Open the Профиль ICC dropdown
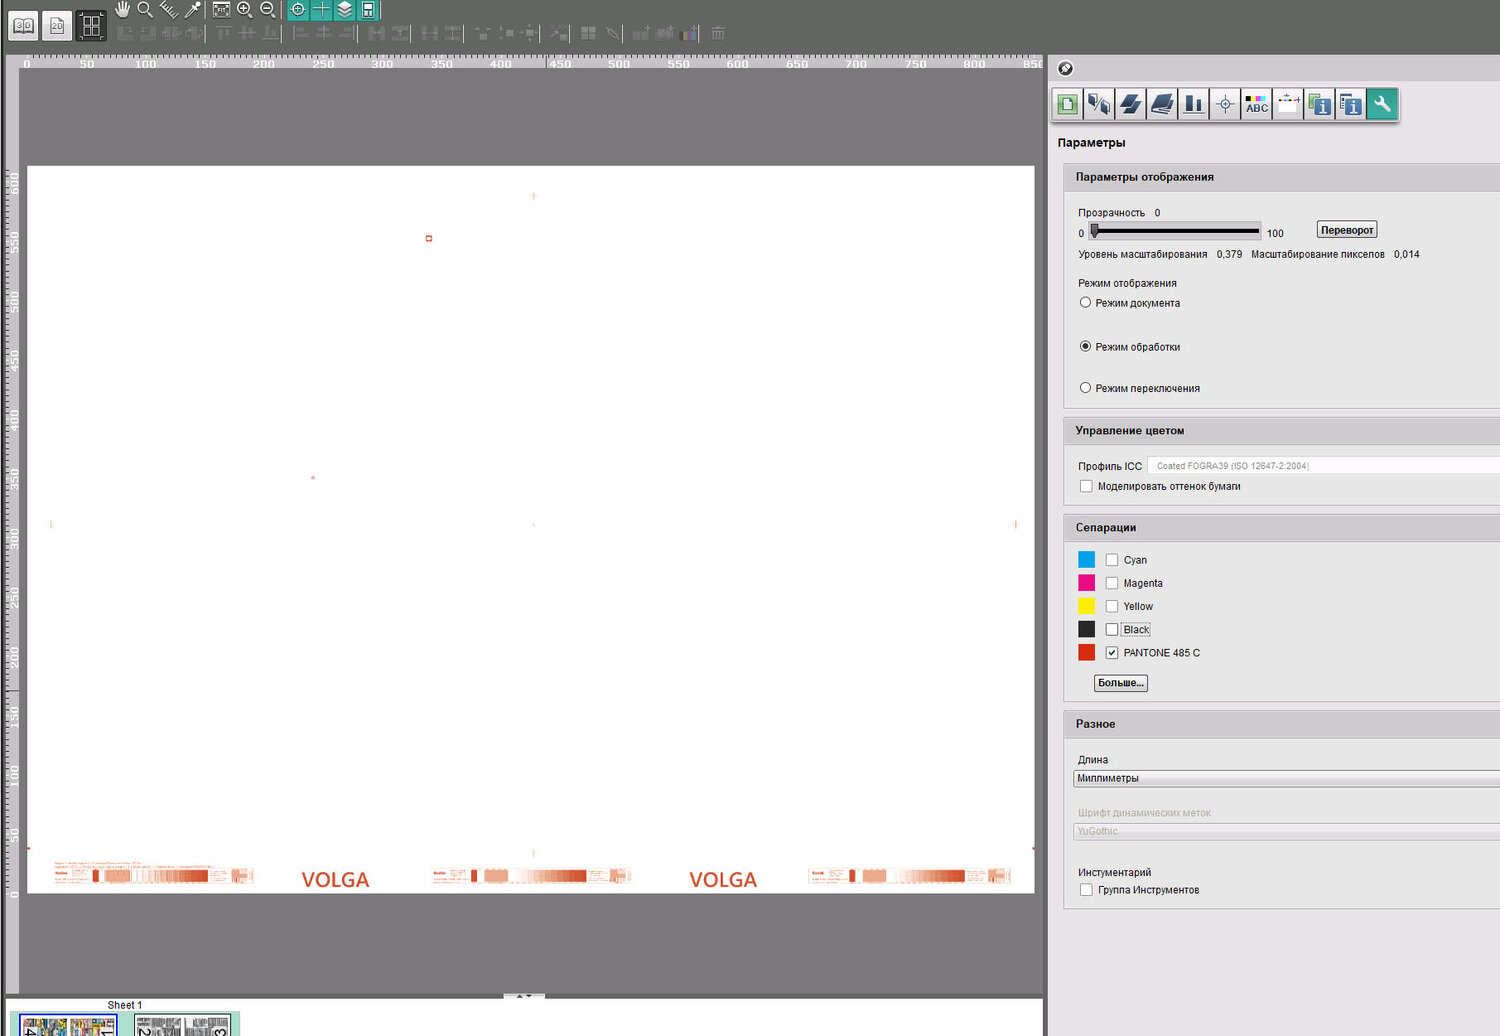 (1323, 465)
